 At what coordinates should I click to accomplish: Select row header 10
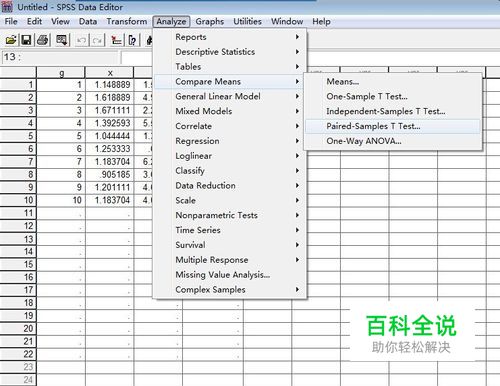[18, 200]
